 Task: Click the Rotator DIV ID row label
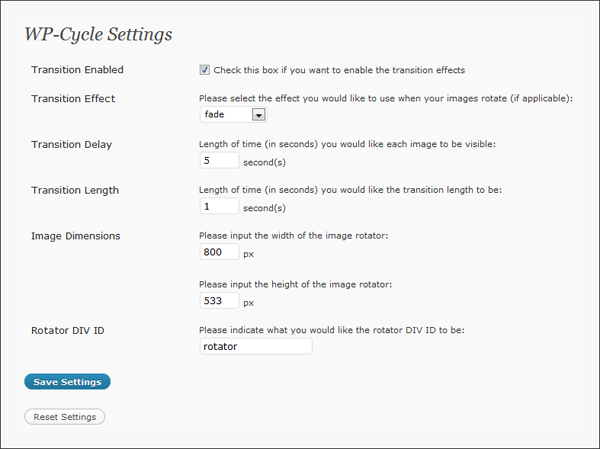pos(67,330)
